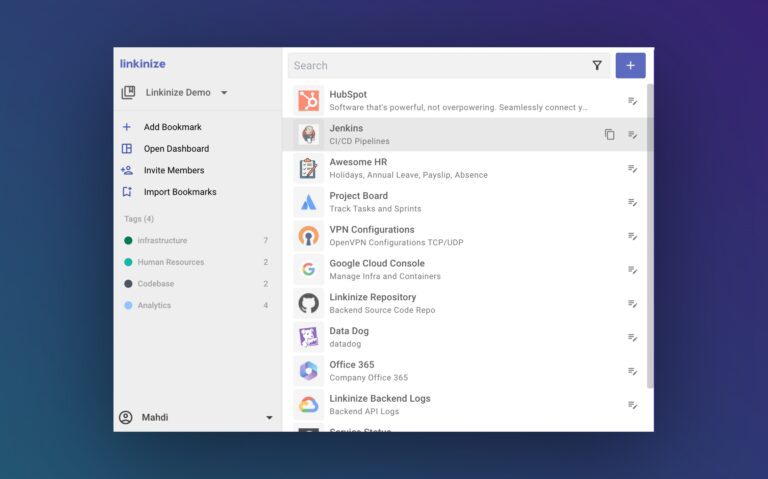Click the dark green infrastructure tag dot
The image size is (768, 479).
coord(128,240)
